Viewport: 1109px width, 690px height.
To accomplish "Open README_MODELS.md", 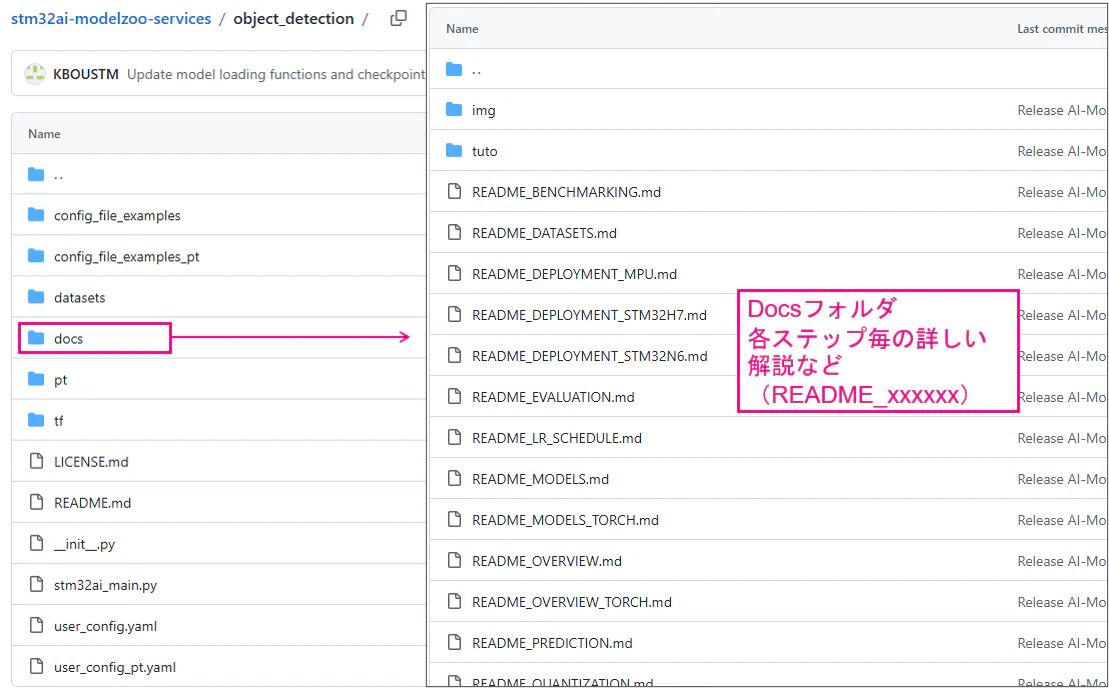I will point(540,479).
